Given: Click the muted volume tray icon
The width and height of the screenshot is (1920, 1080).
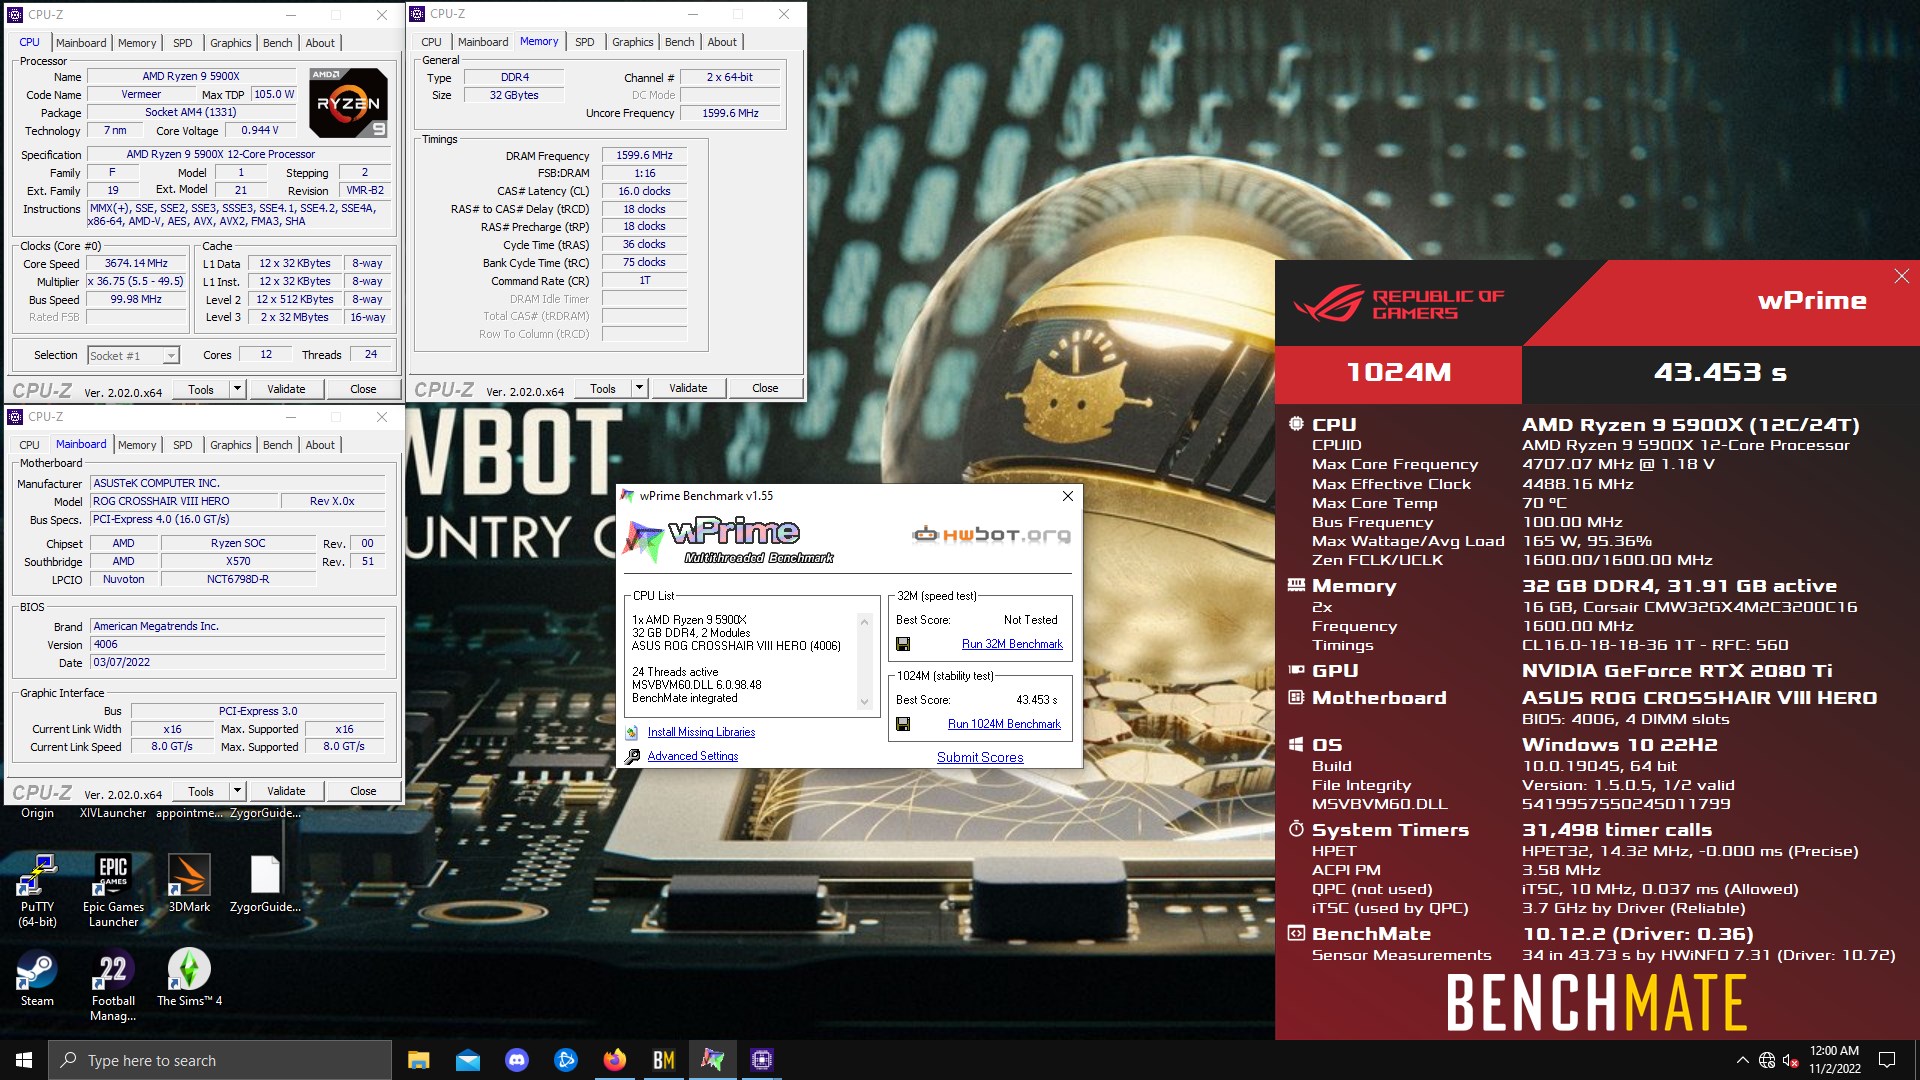Looking at the screenshot, I should click(x=1791, y=1060).
